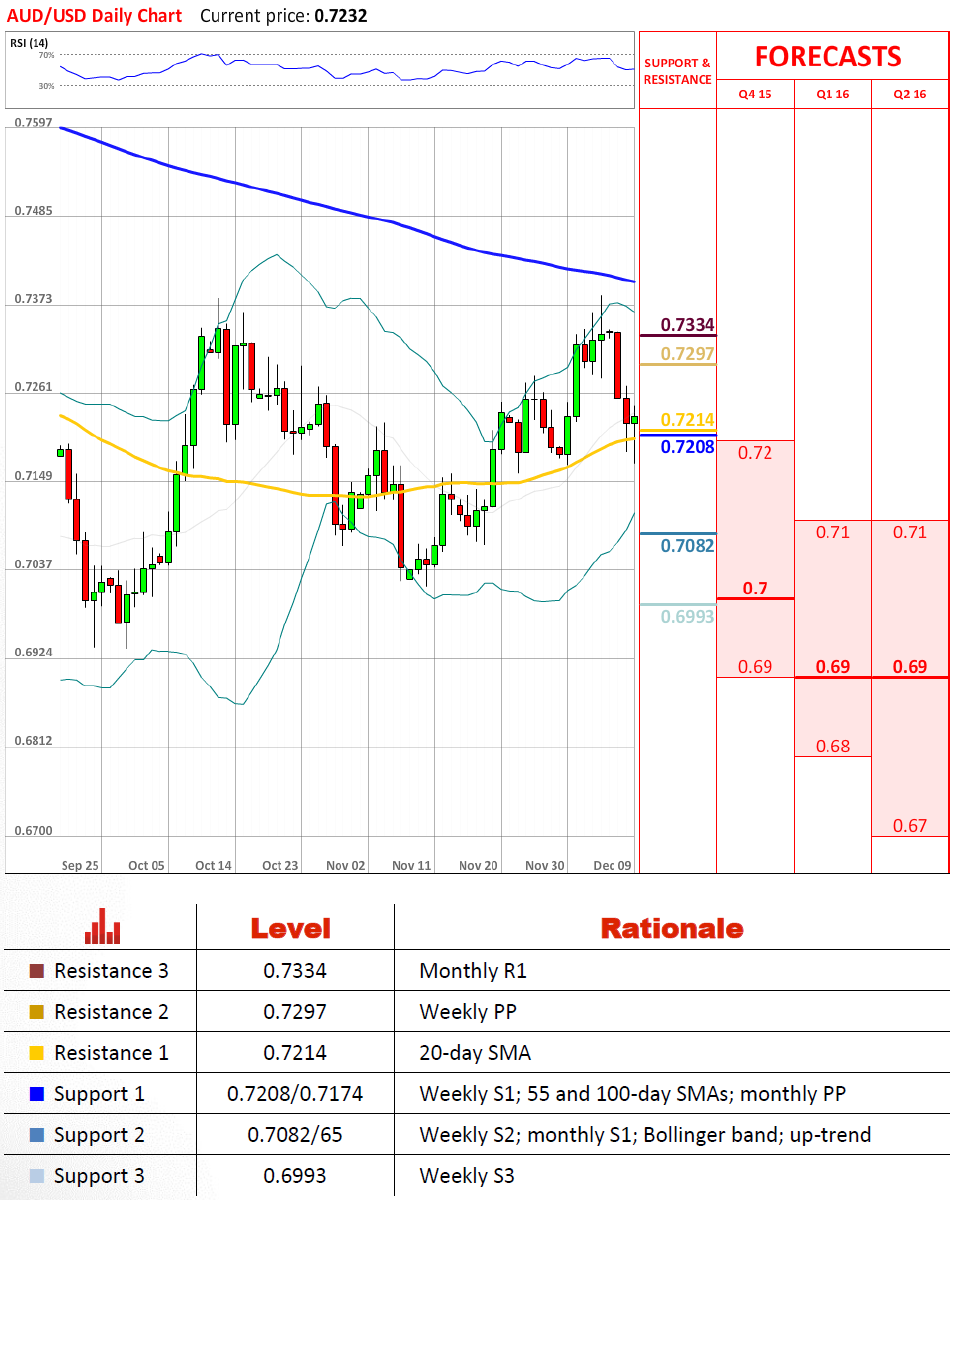
Task: Click the 0.6993 faded support label
Action: (x=687, y=617)
